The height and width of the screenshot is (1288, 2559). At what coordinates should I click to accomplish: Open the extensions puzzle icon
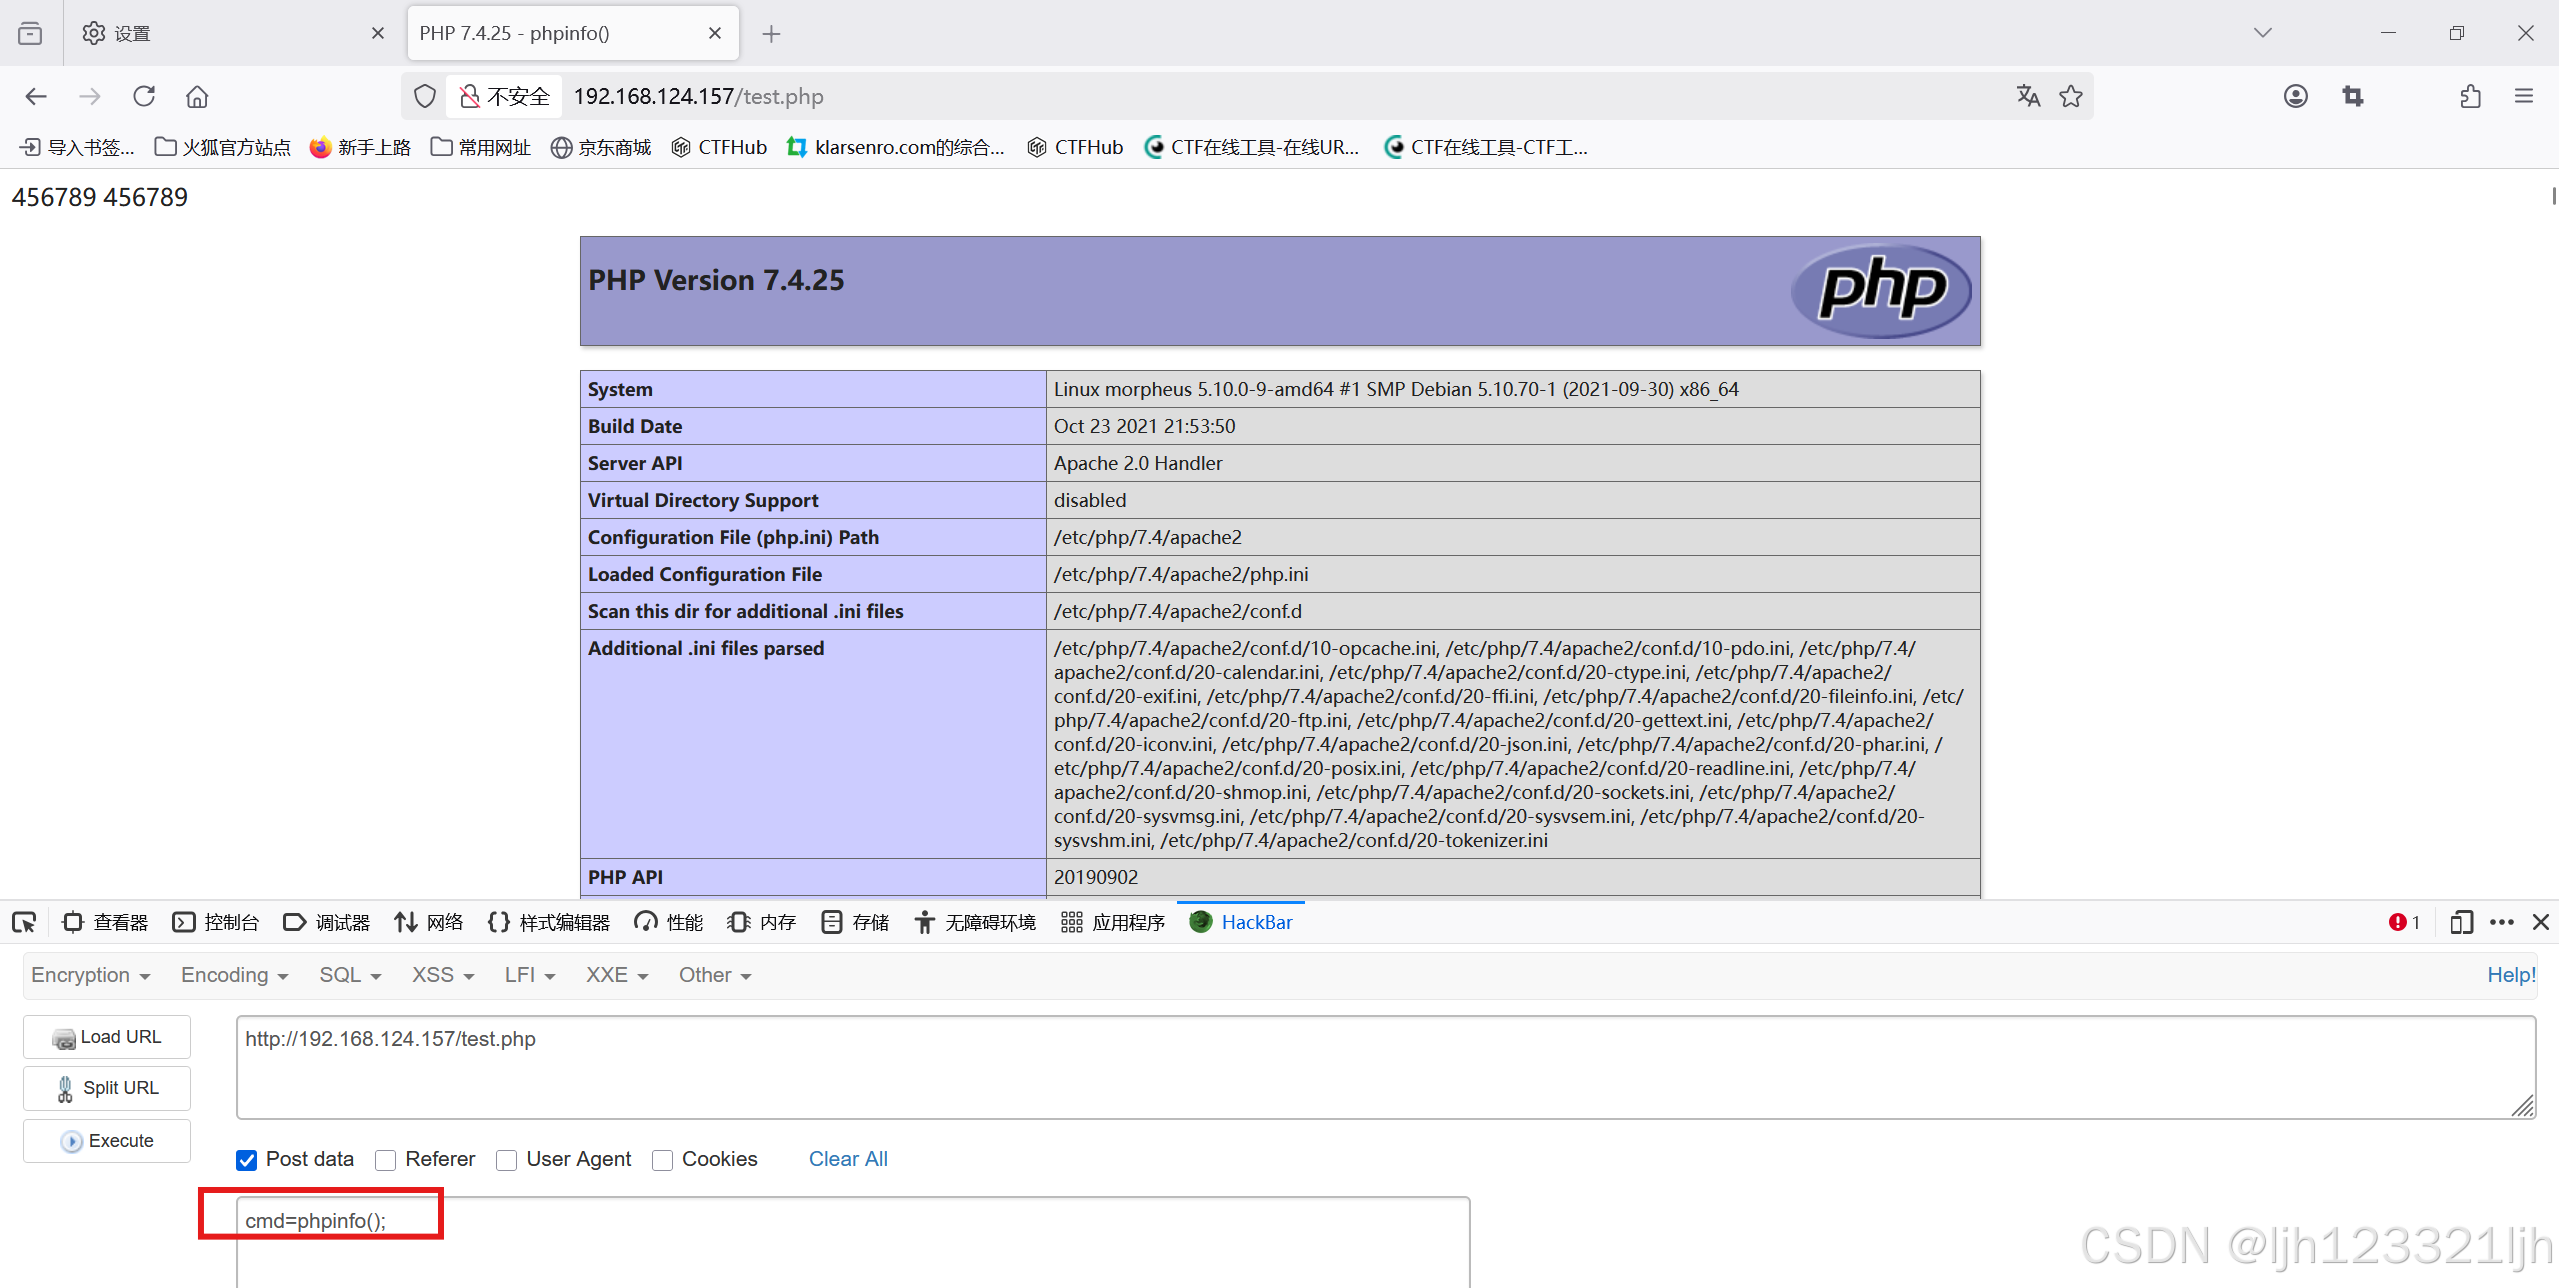[x=2470, y=96]
